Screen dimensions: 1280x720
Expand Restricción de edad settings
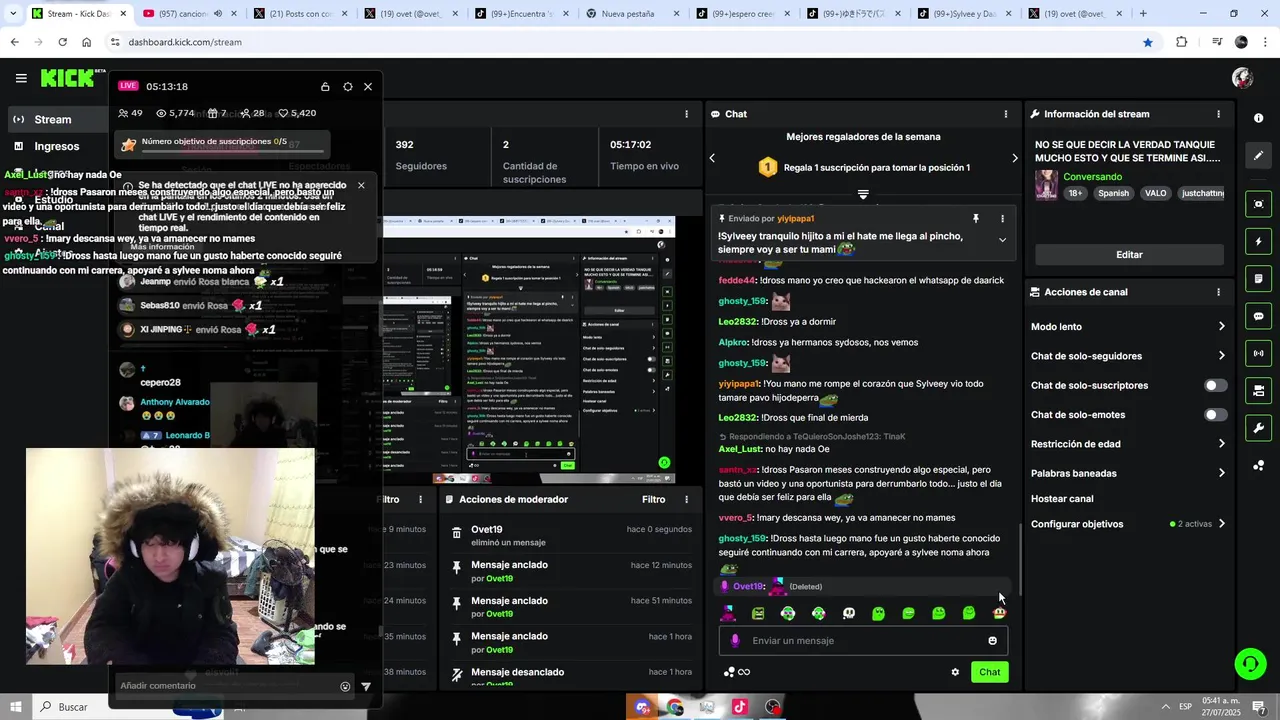[x=1221, y=444]
